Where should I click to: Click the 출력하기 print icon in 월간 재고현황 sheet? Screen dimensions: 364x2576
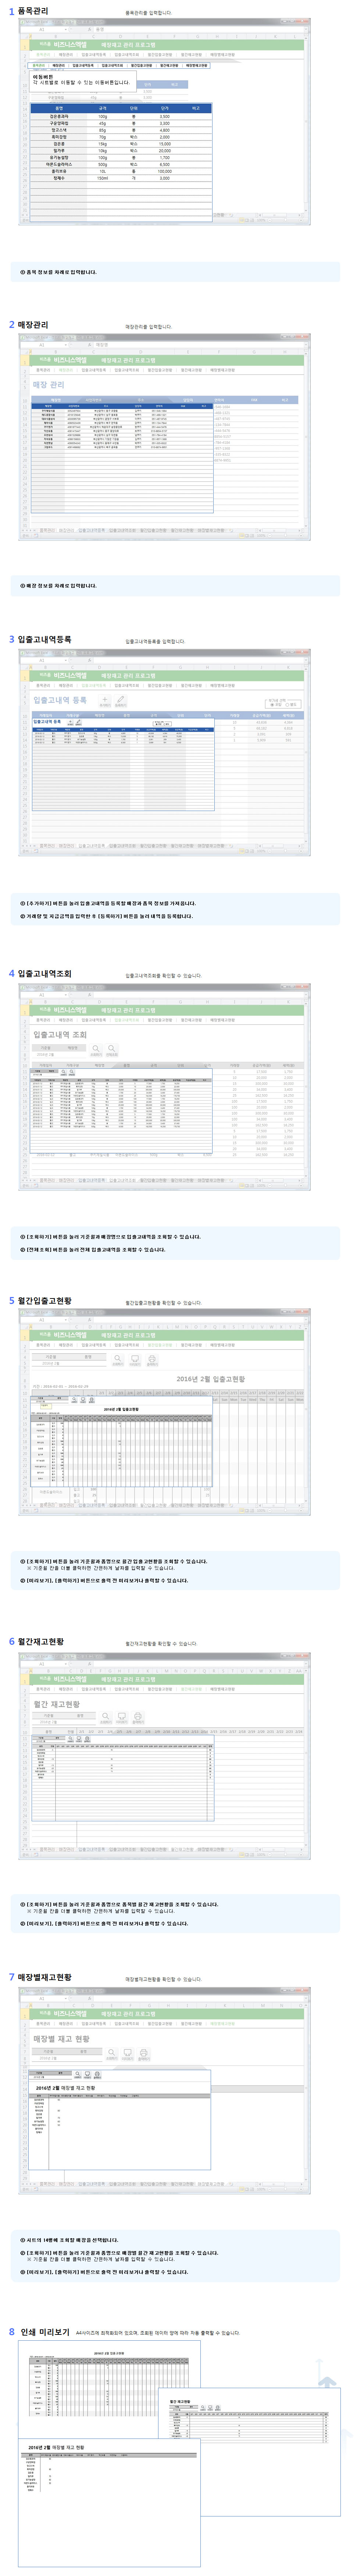(137, 1717)
